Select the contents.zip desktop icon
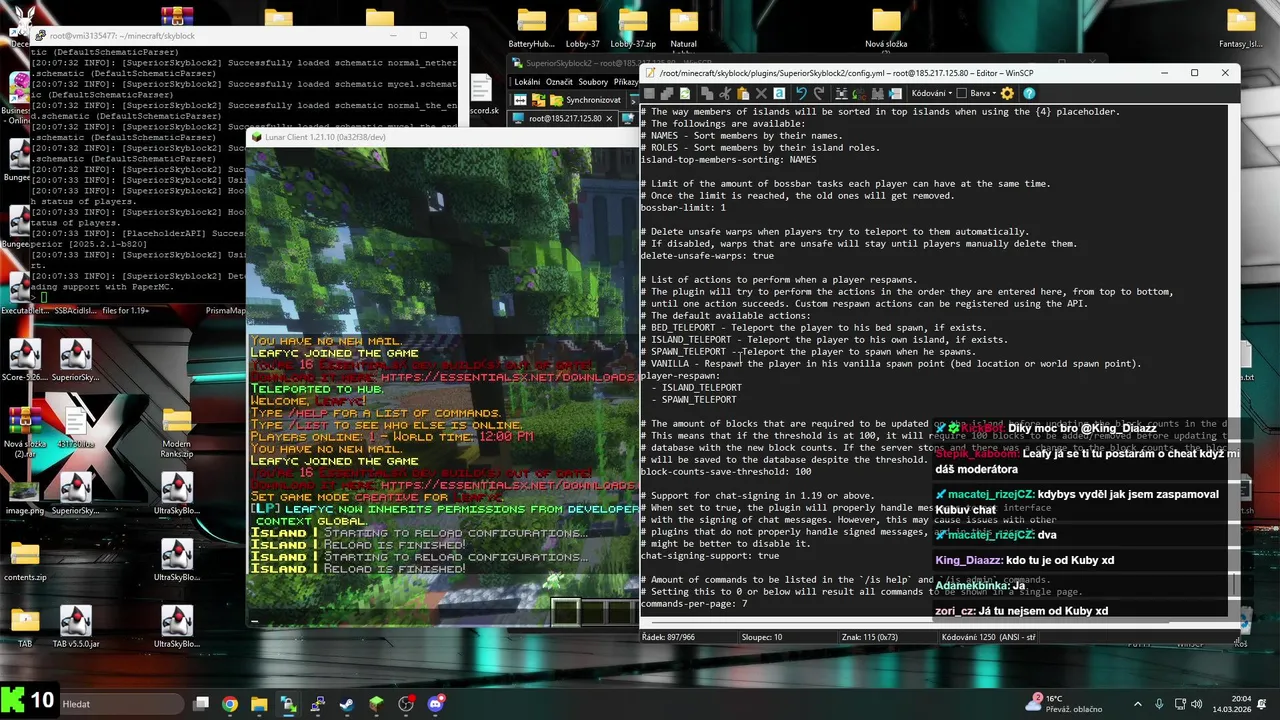The image size is (1280, 720). pos(25,562)
